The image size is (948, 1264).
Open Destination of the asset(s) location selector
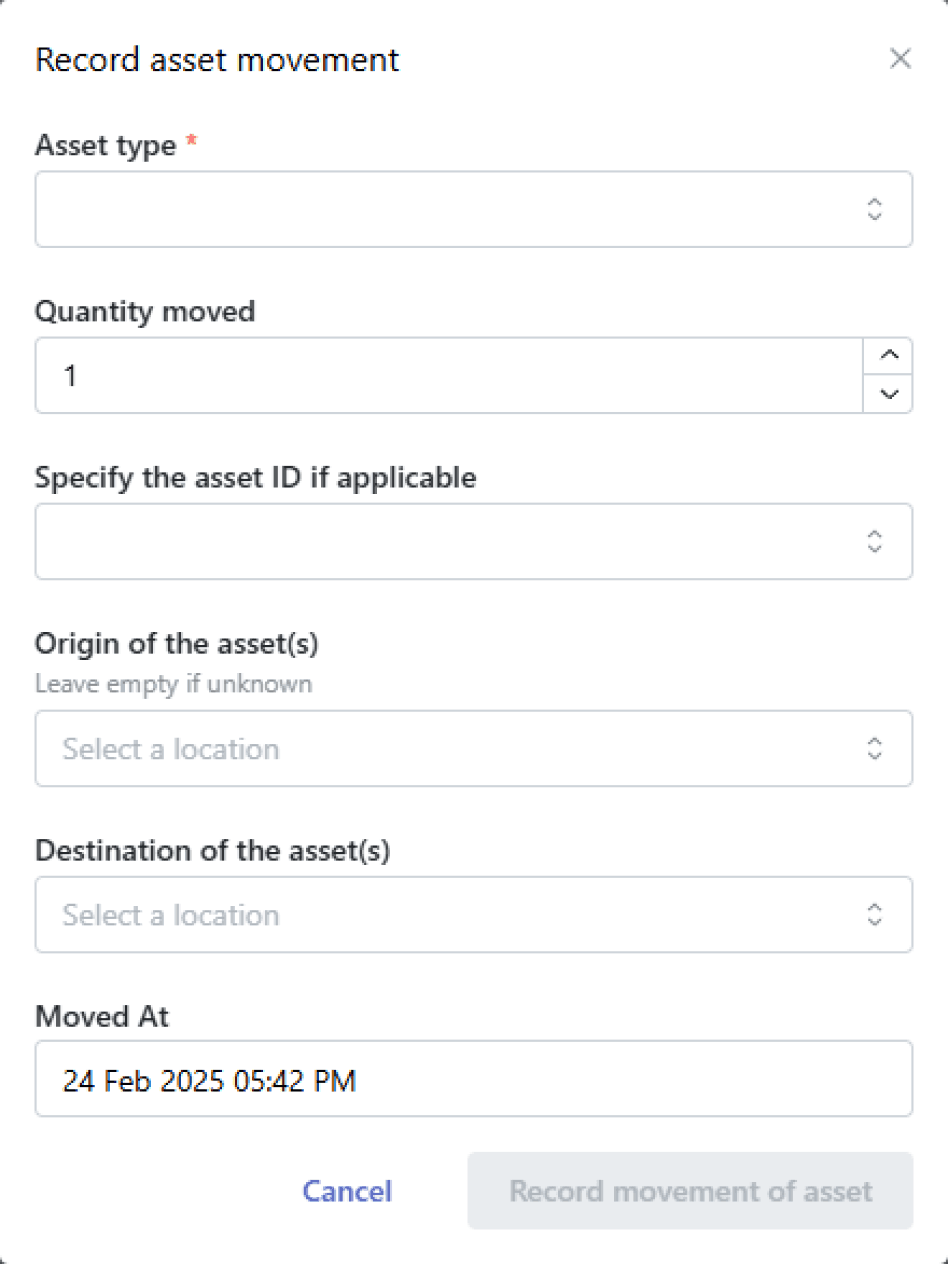click(x=474, y=914)
